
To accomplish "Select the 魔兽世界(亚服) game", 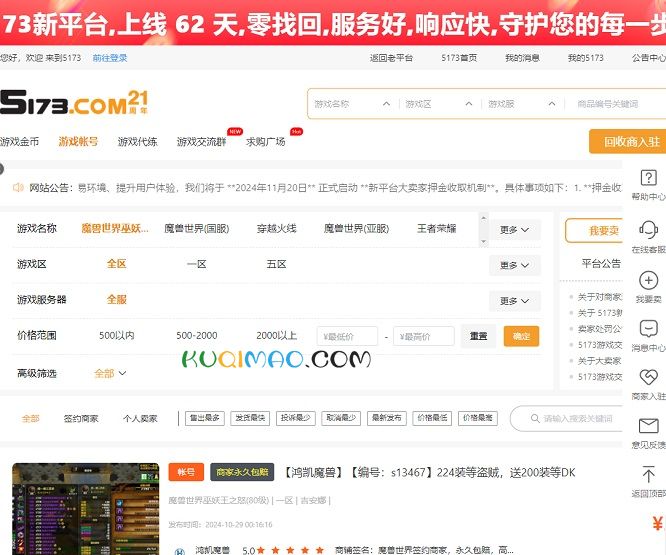I will tap(356, 229).
